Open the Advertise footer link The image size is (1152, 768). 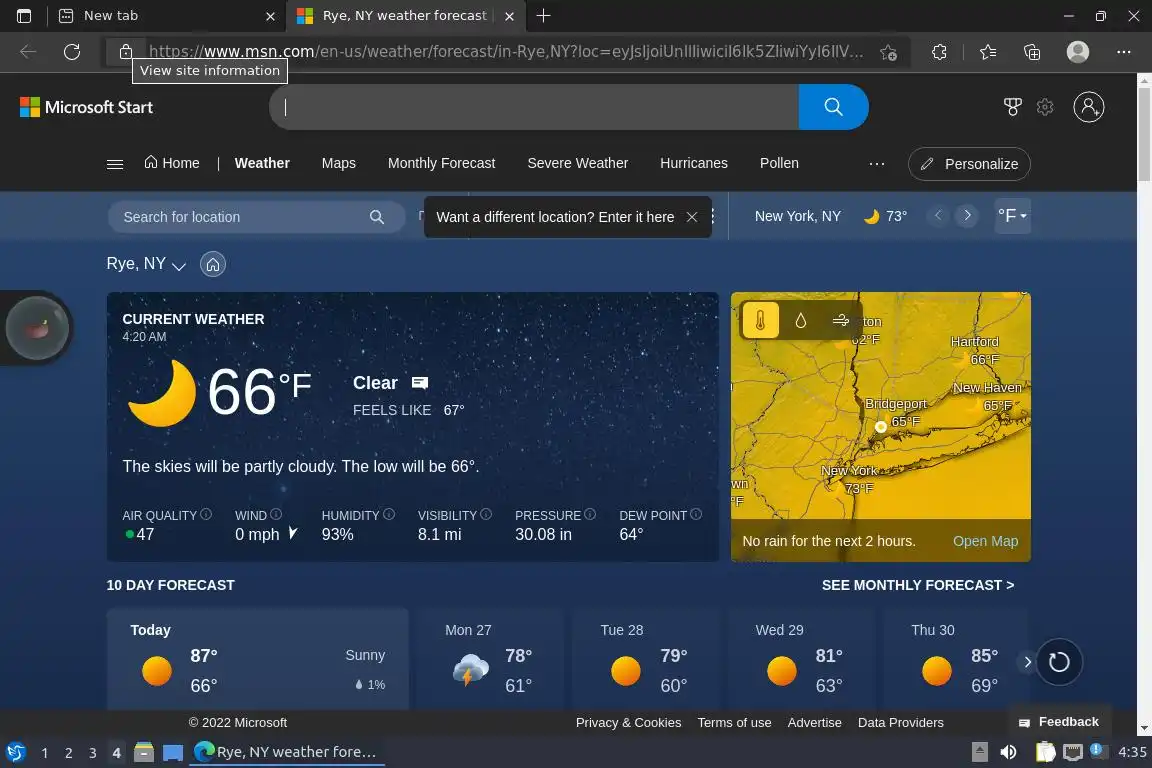click(814, 722)
